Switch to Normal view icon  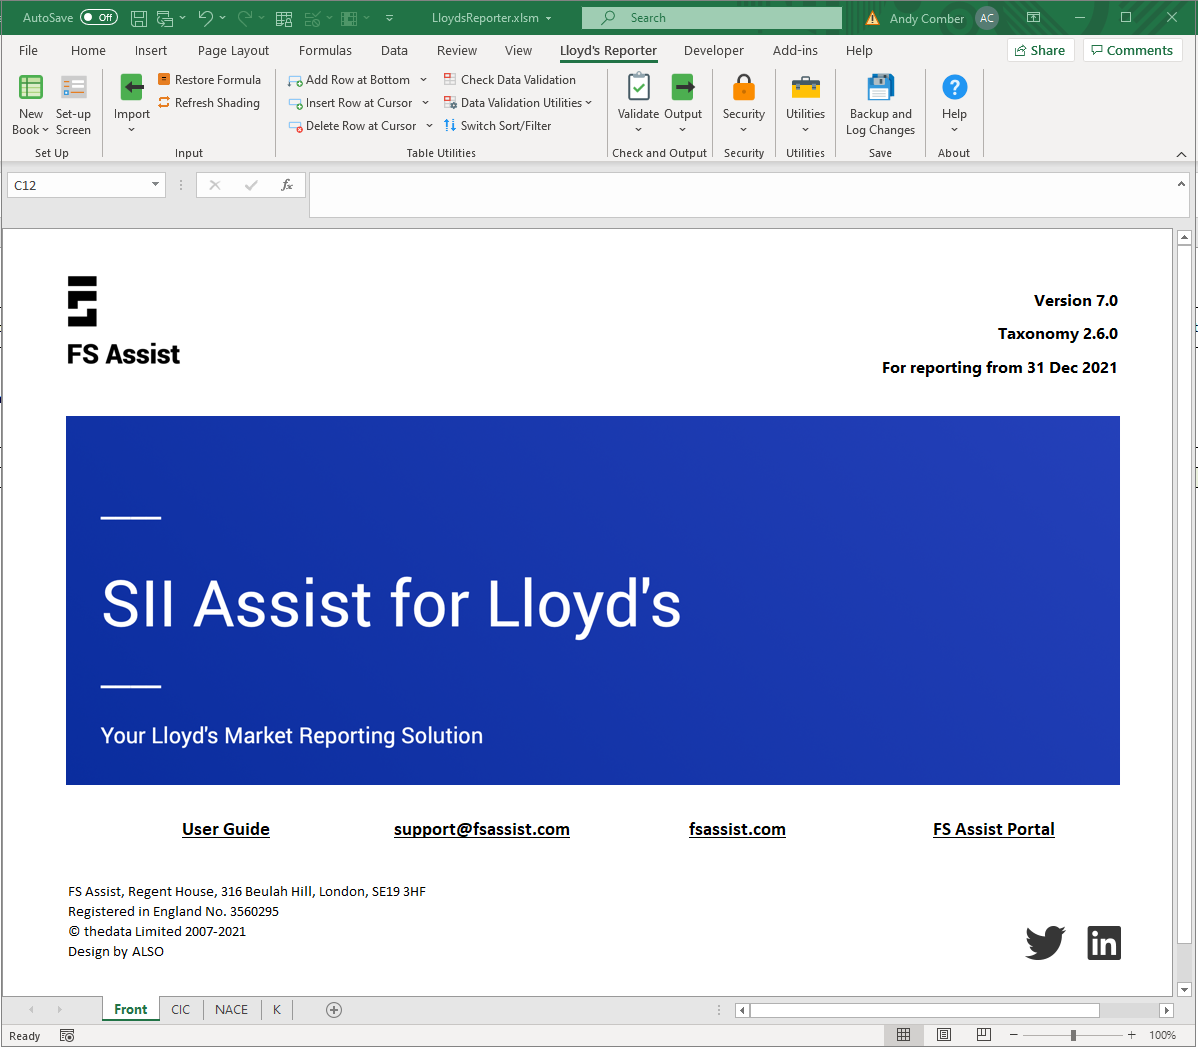(903, 1034)
